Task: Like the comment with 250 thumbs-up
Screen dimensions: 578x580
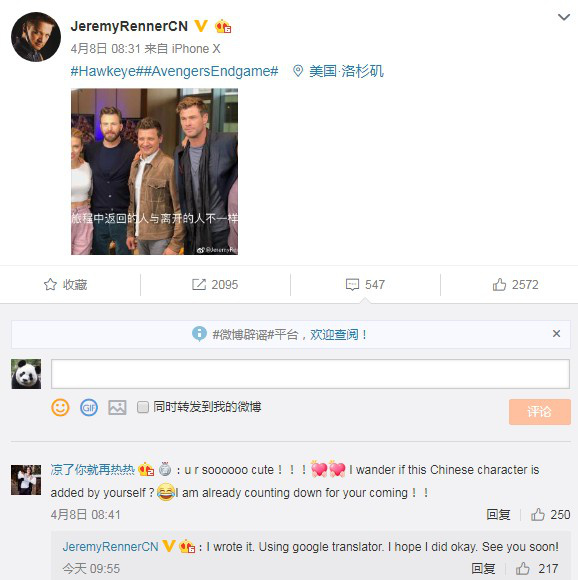Action: 538,515
